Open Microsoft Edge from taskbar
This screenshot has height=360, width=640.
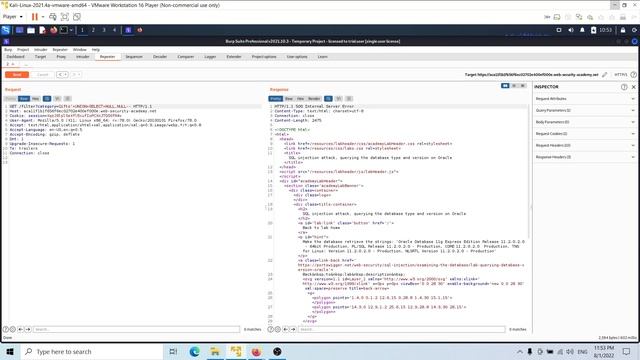click(x=194, y=351)
